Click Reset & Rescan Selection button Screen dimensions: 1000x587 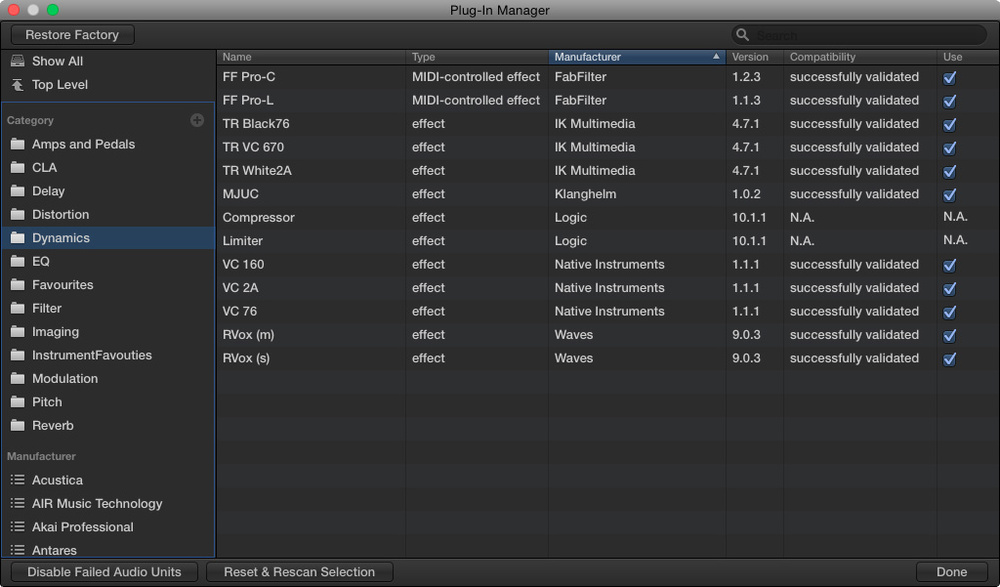tap(299, 572)
